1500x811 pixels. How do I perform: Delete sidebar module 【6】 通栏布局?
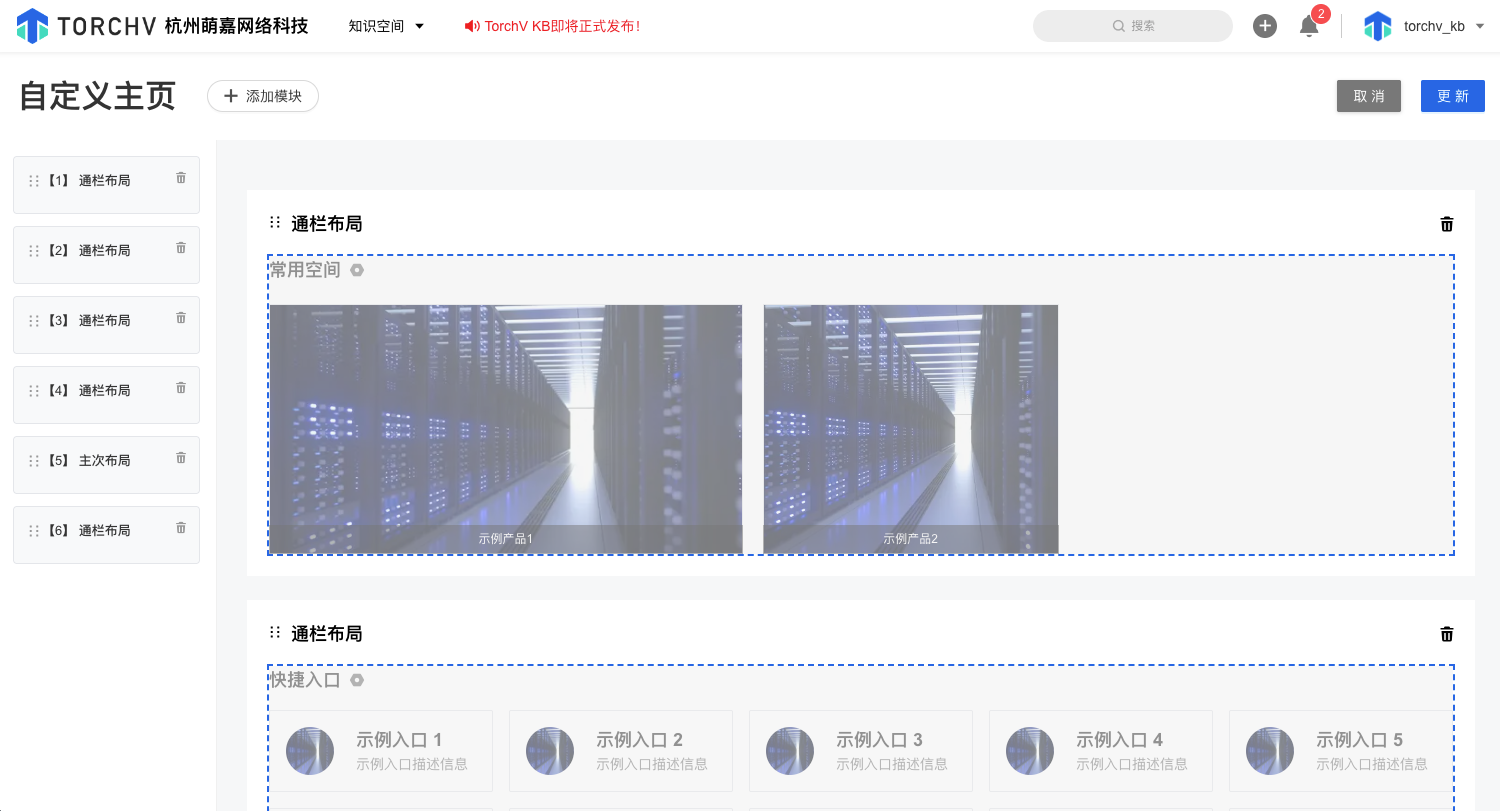181,527
